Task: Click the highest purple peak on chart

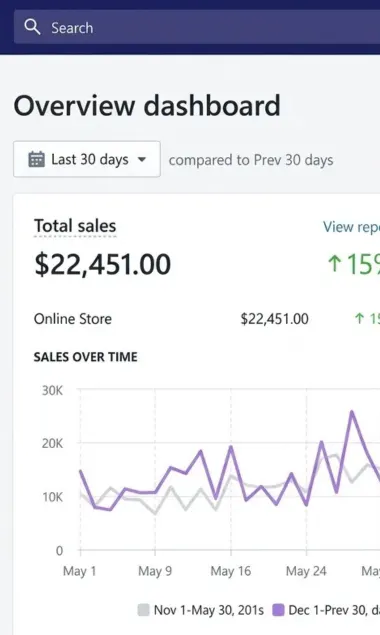Action: 352,411
